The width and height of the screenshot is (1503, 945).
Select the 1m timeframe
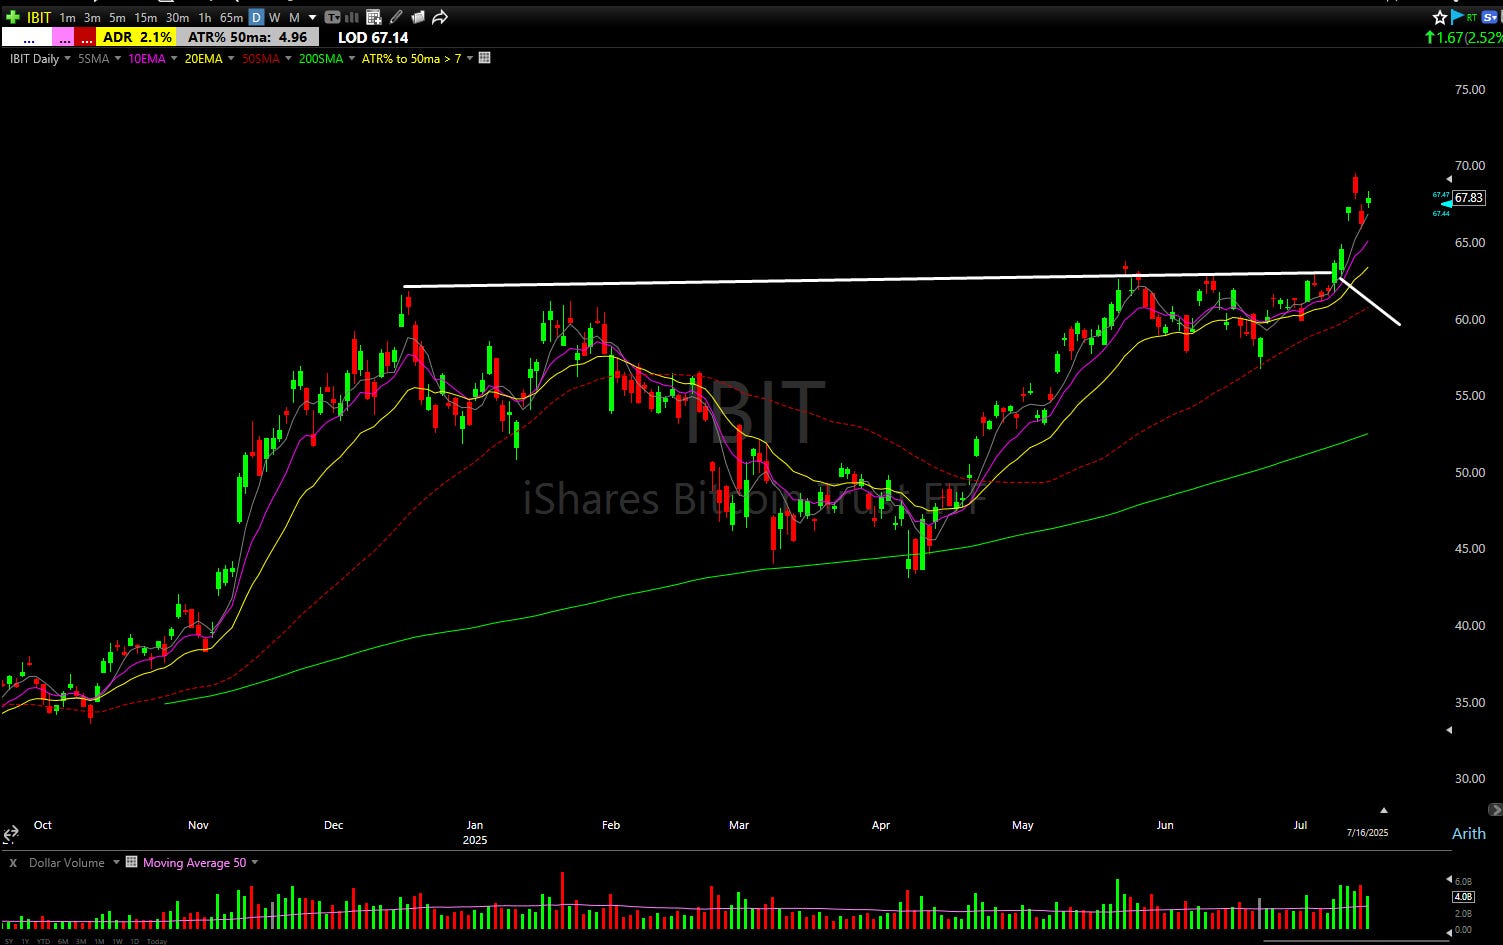(68, 17)
